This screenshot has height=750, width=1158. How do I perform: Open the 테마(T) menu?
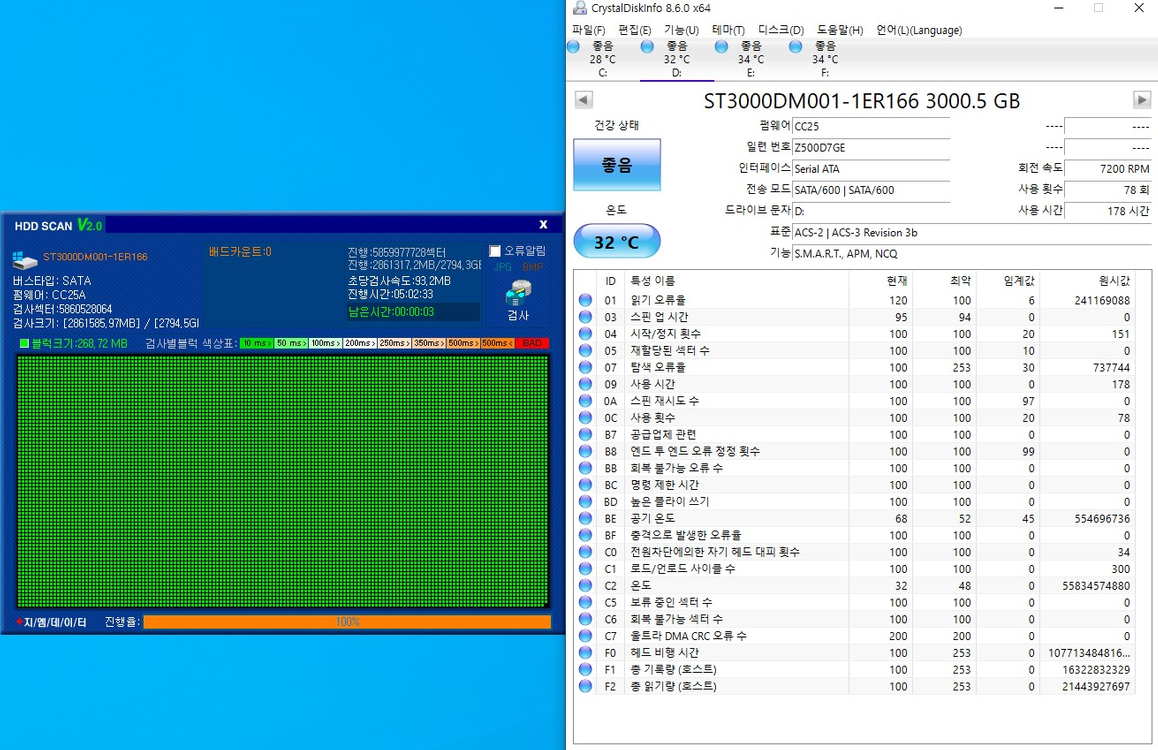727,30
